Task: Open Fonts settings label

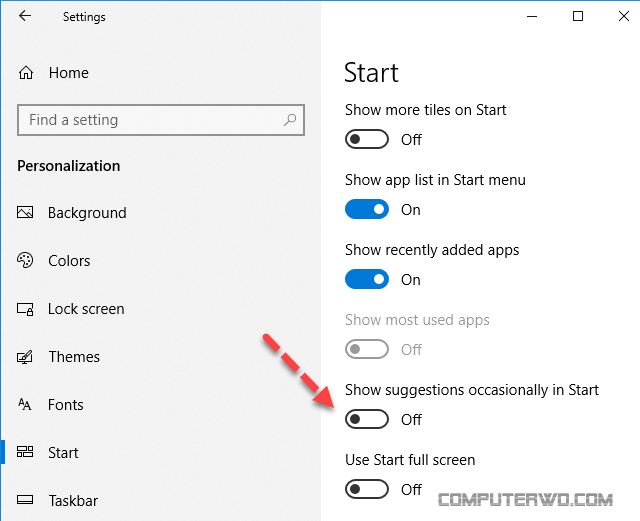Action: [66, 405]
